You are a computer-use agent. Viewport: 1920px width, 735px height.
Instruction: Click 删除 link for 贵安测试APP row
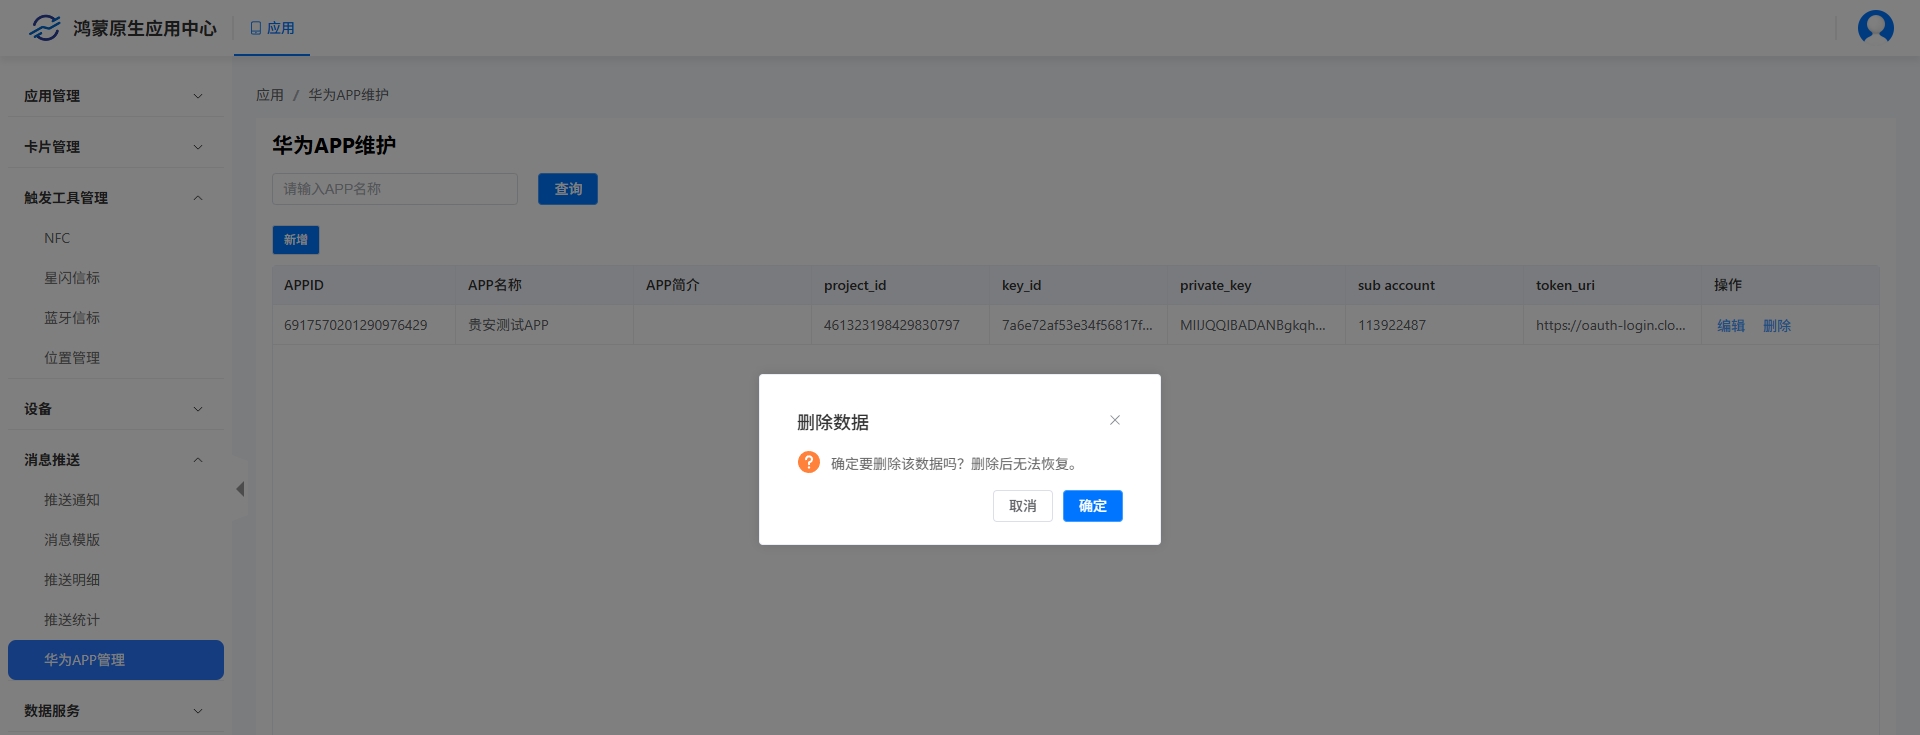click(x=1777, y=326)
